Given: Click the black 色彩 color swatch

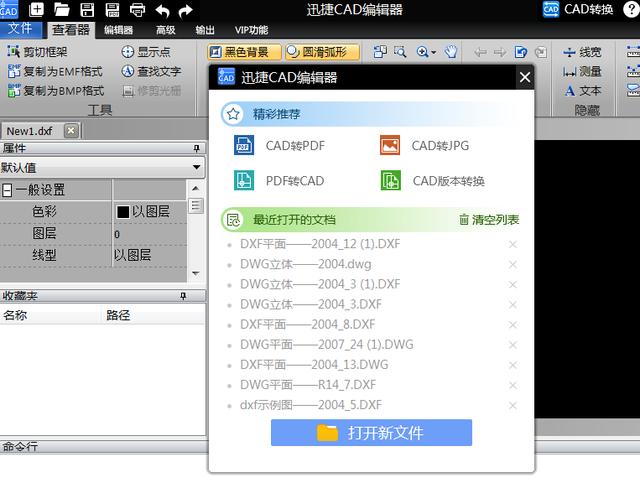Looking at the screenshot, I should 123,212.
